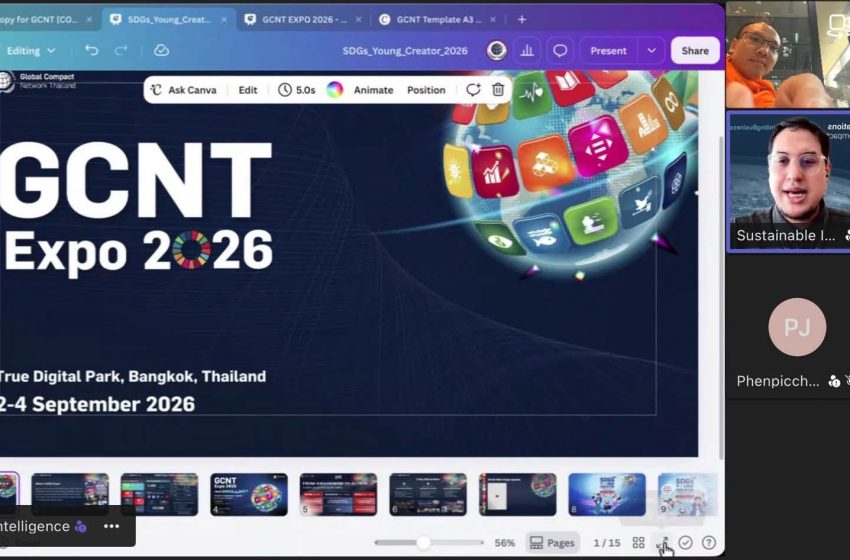850x560 pixels.
Task: Select 'True Digital Park, Bangkok, Thailand' text
Action: coord(132,376)
